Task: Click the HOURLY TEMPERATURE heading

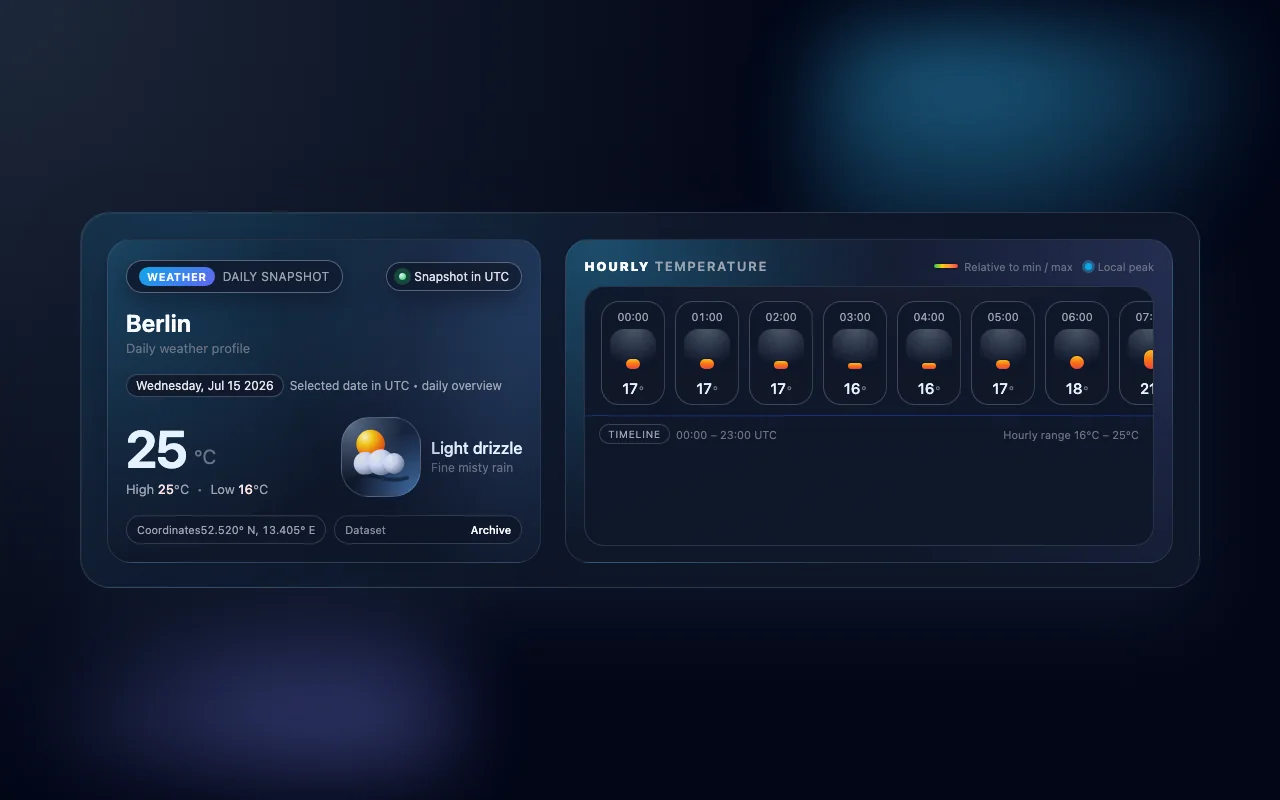Action: [x=676, y=267]
